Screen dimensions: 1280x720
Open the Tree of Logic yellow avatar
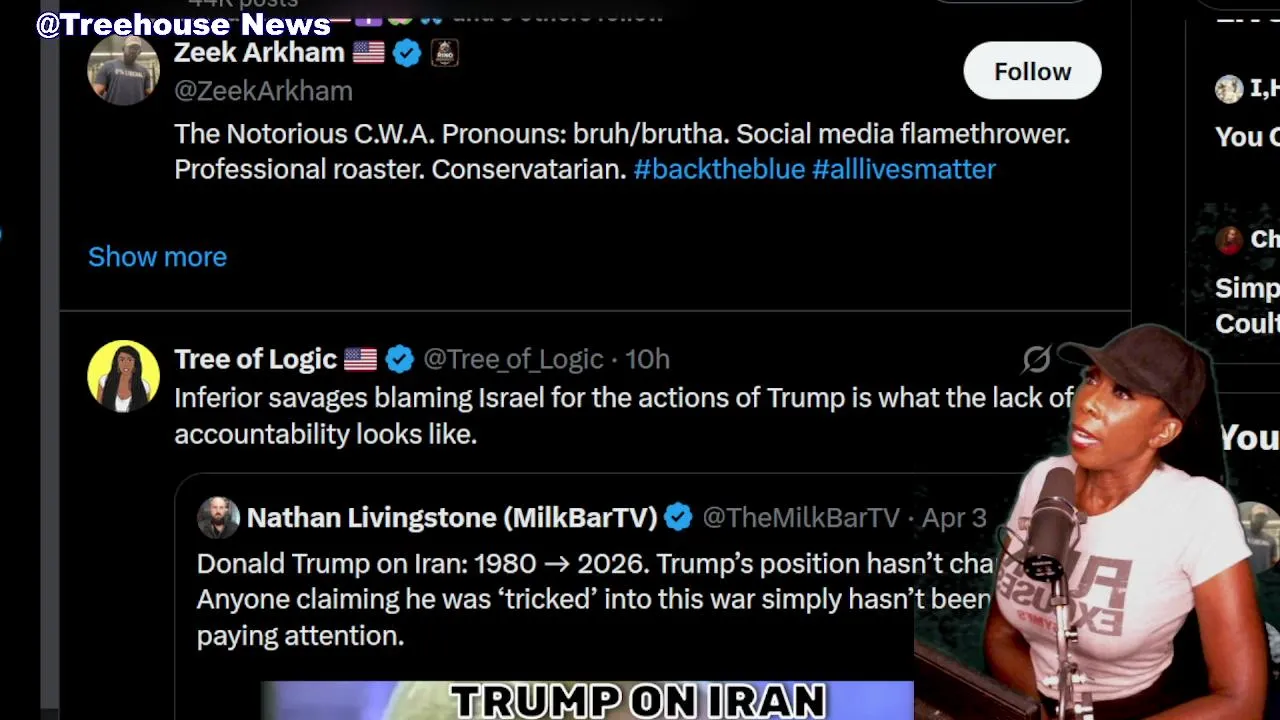tap(123, 376)
